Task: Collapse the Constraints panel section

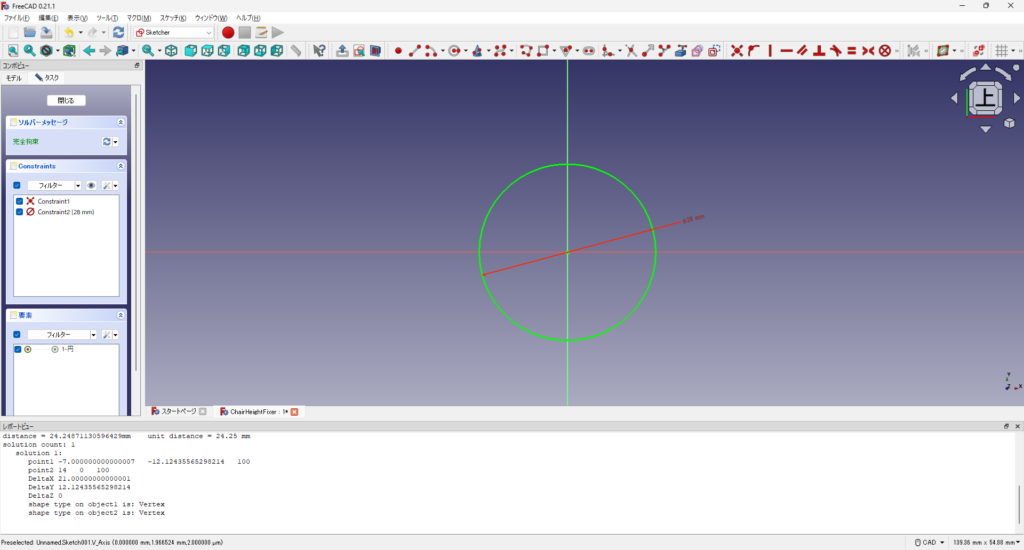Action: point(121,166)
